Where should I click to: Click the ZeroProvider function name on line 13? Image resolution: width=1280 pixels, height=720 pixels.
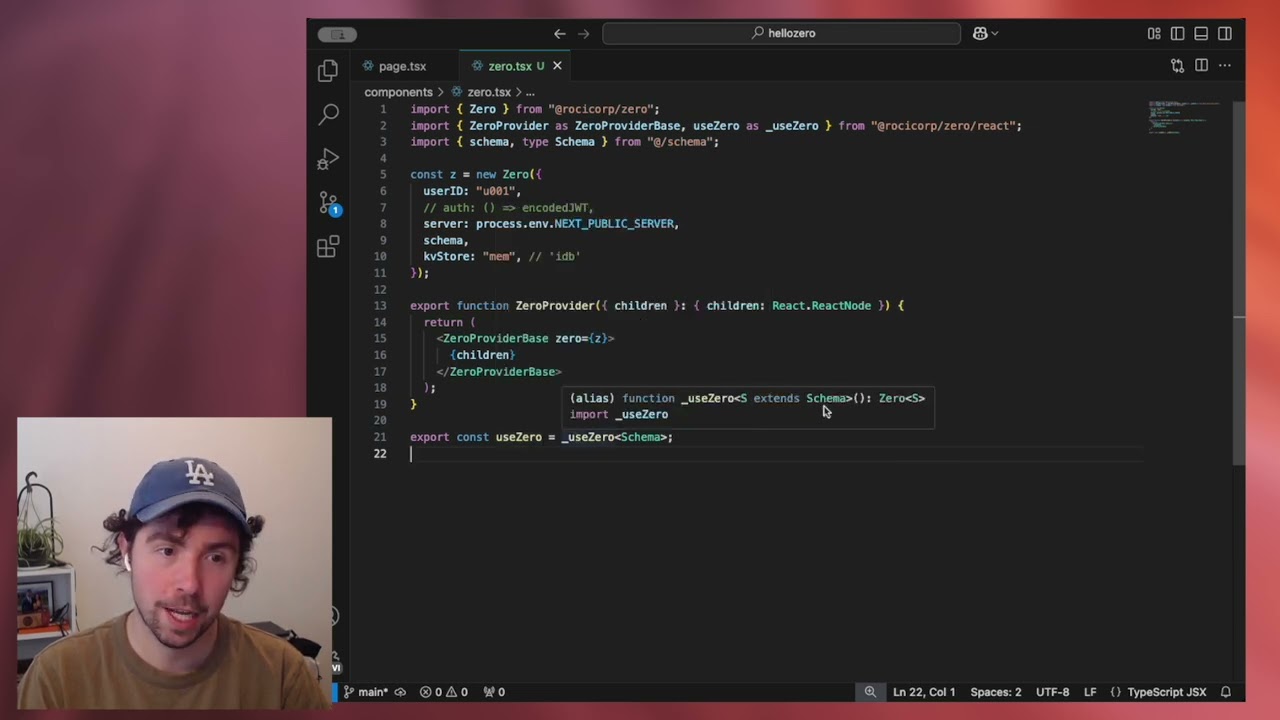tap(554, 306)
